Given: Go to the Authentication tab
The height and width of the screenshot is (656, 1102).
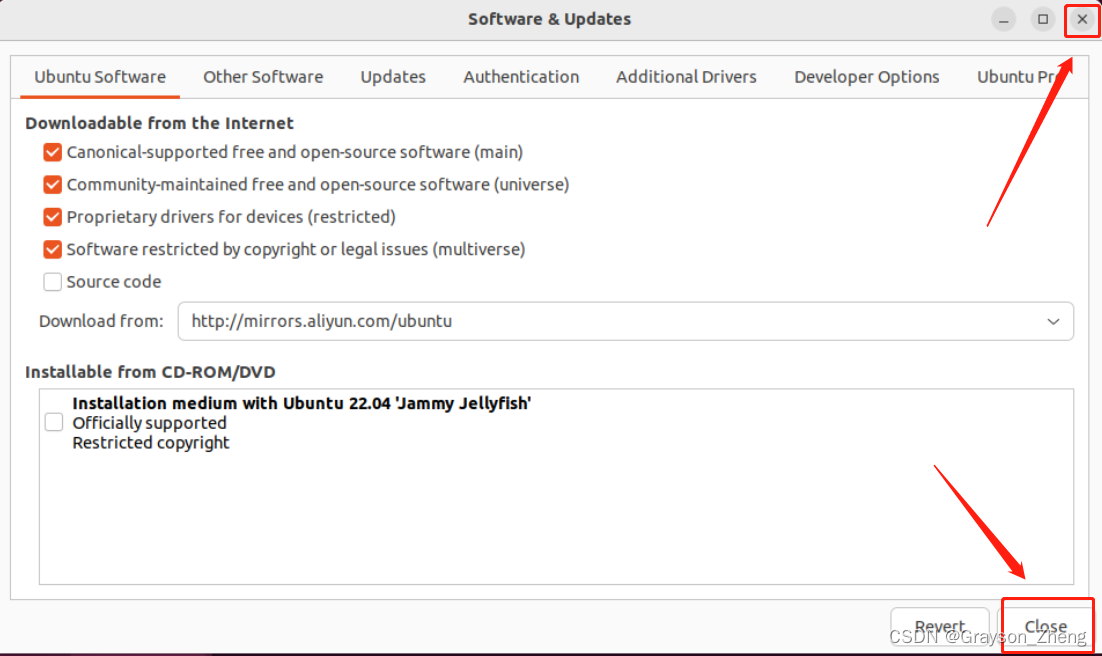Looking at the screenshot, I should (521, 77).
